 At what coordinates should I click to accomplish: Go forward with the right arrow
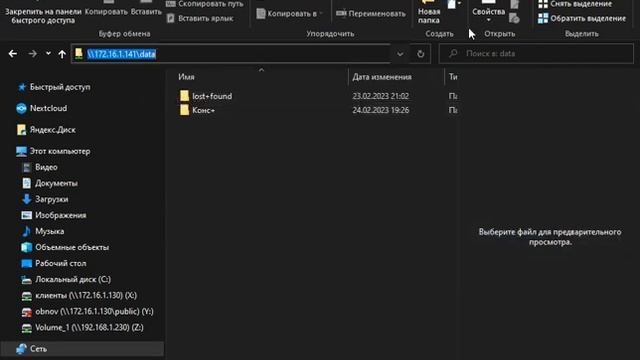[32, 53]
